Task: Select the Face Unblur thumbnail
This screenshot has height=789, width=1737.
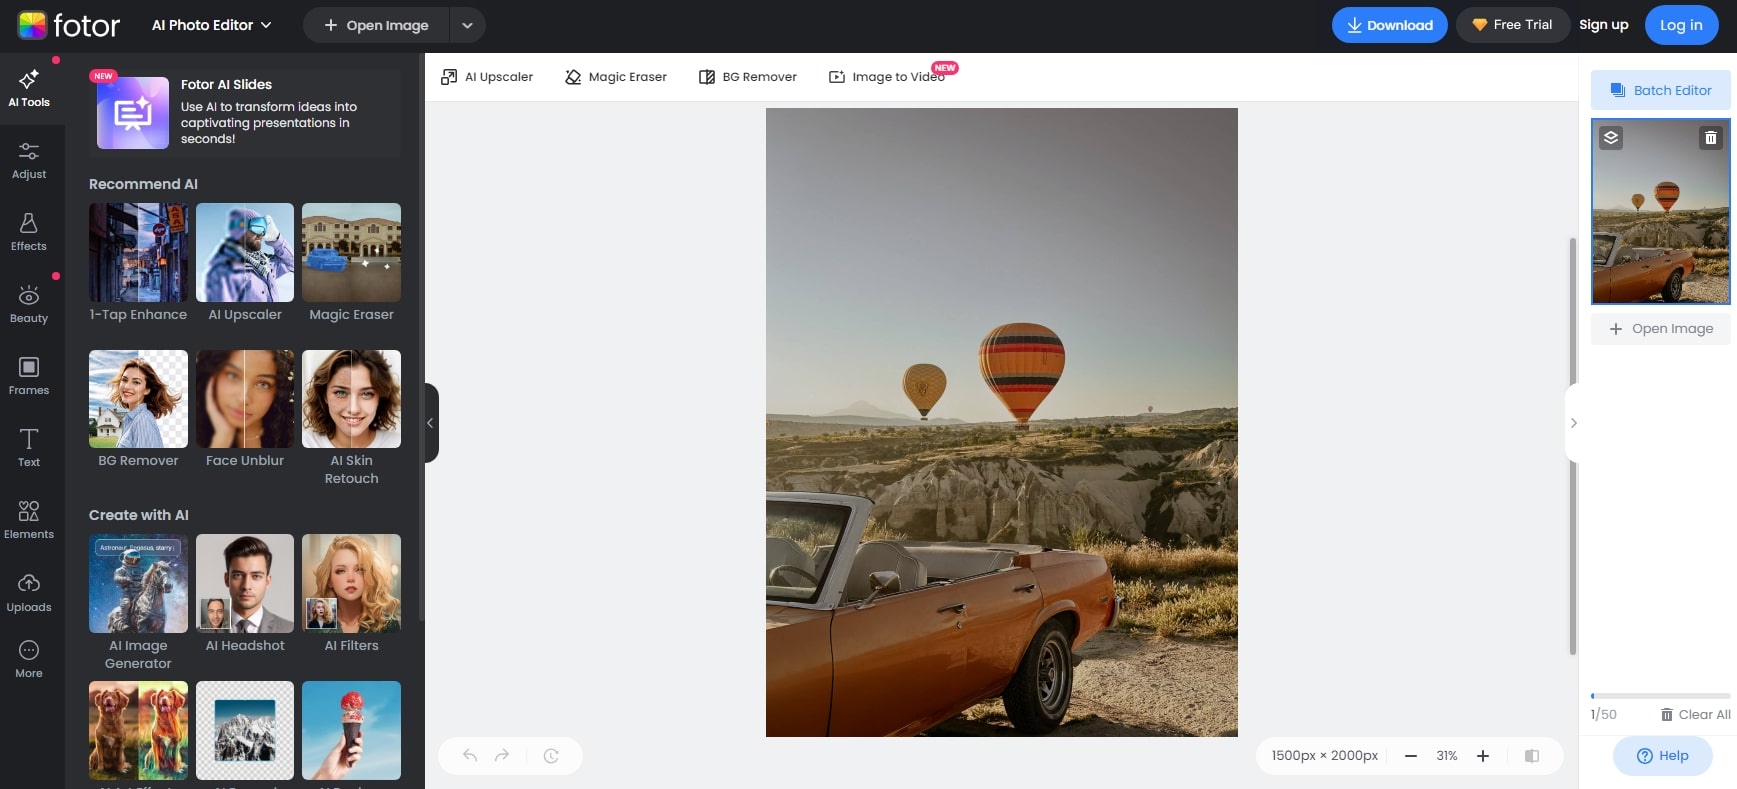Action: 245,399
